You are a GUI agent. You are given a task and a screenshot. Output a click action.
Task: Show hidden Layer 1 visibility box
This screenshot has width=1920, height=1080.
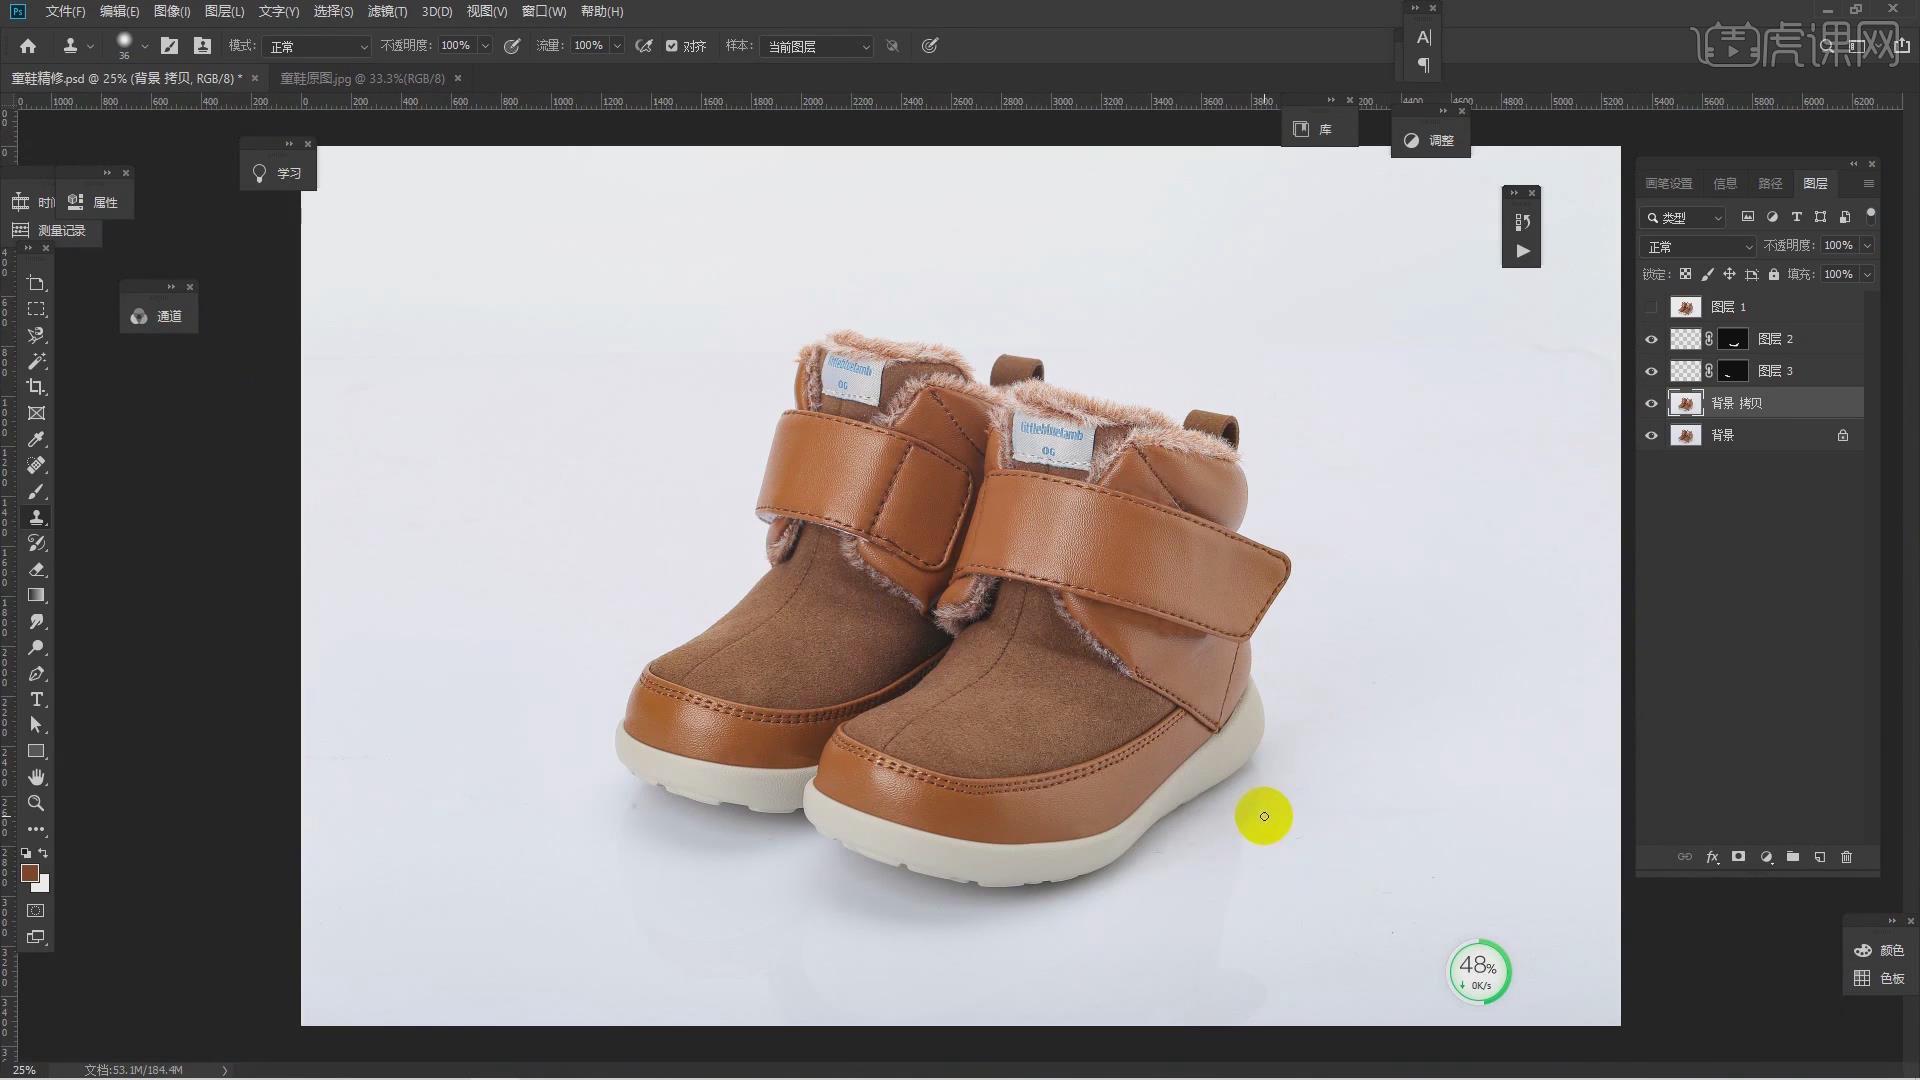[1651, 307]
